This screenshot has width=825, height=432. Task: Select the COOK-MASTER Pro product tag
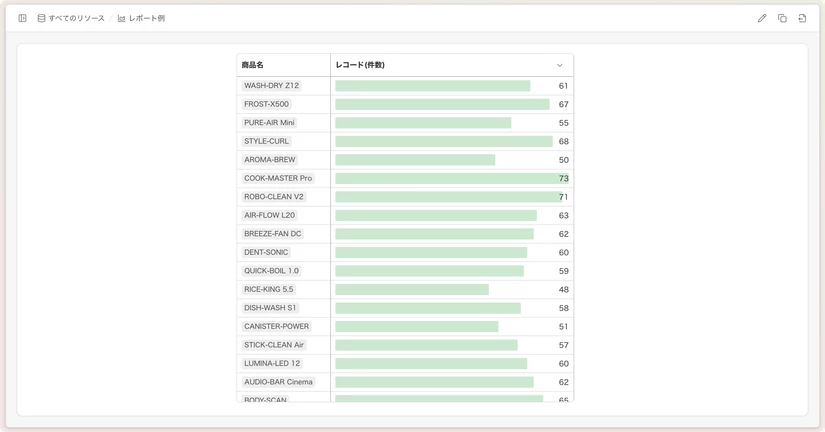click(x=278, y=178)
